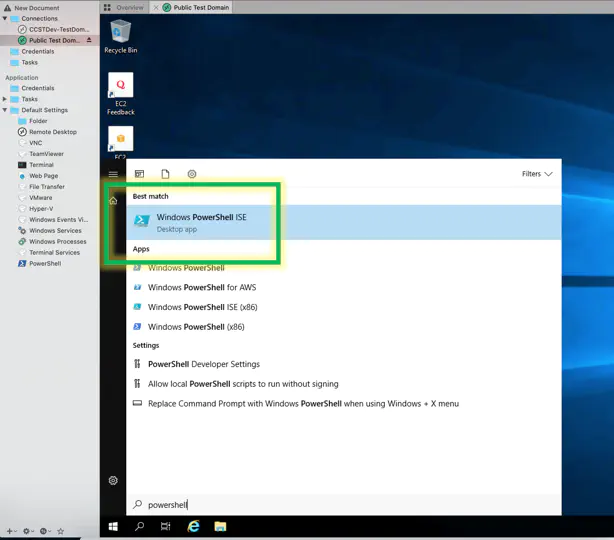Screen dimensions: 614x540
Task: Click the Windows Start button on the taskbar
Action: (113, 527)
